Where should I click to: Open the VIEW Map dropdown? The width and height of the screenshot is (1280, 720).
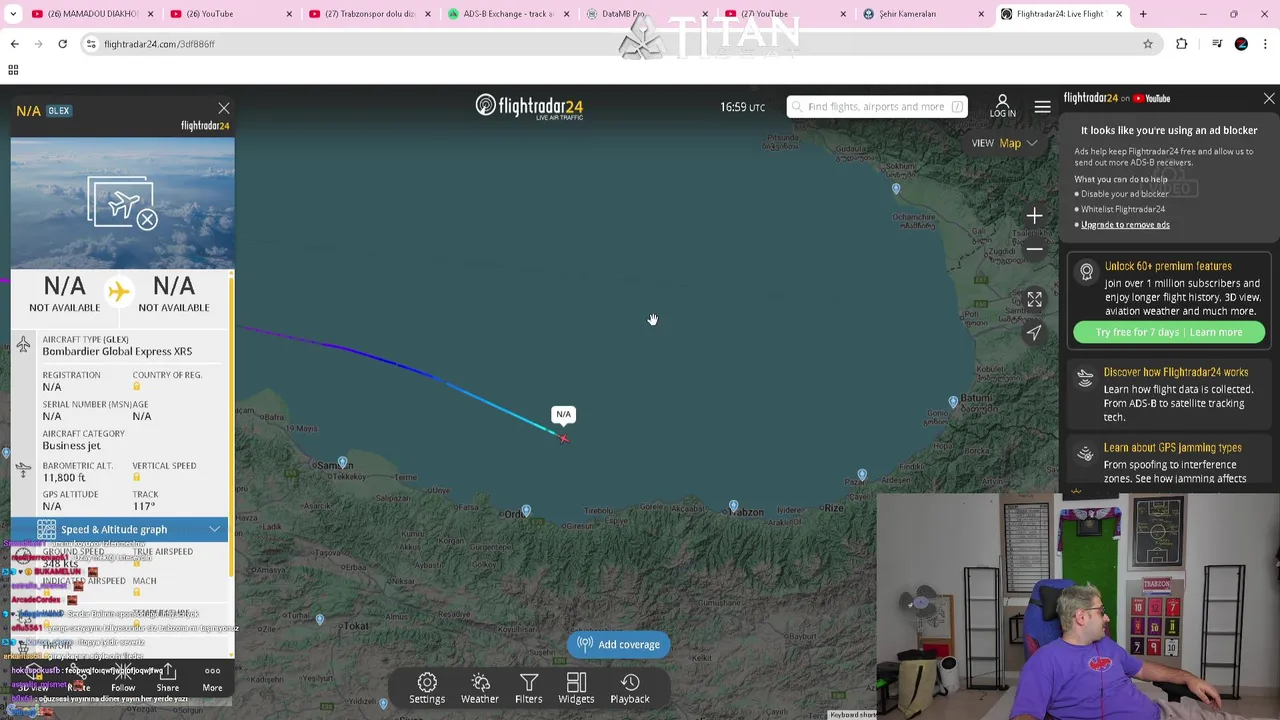1005,143
